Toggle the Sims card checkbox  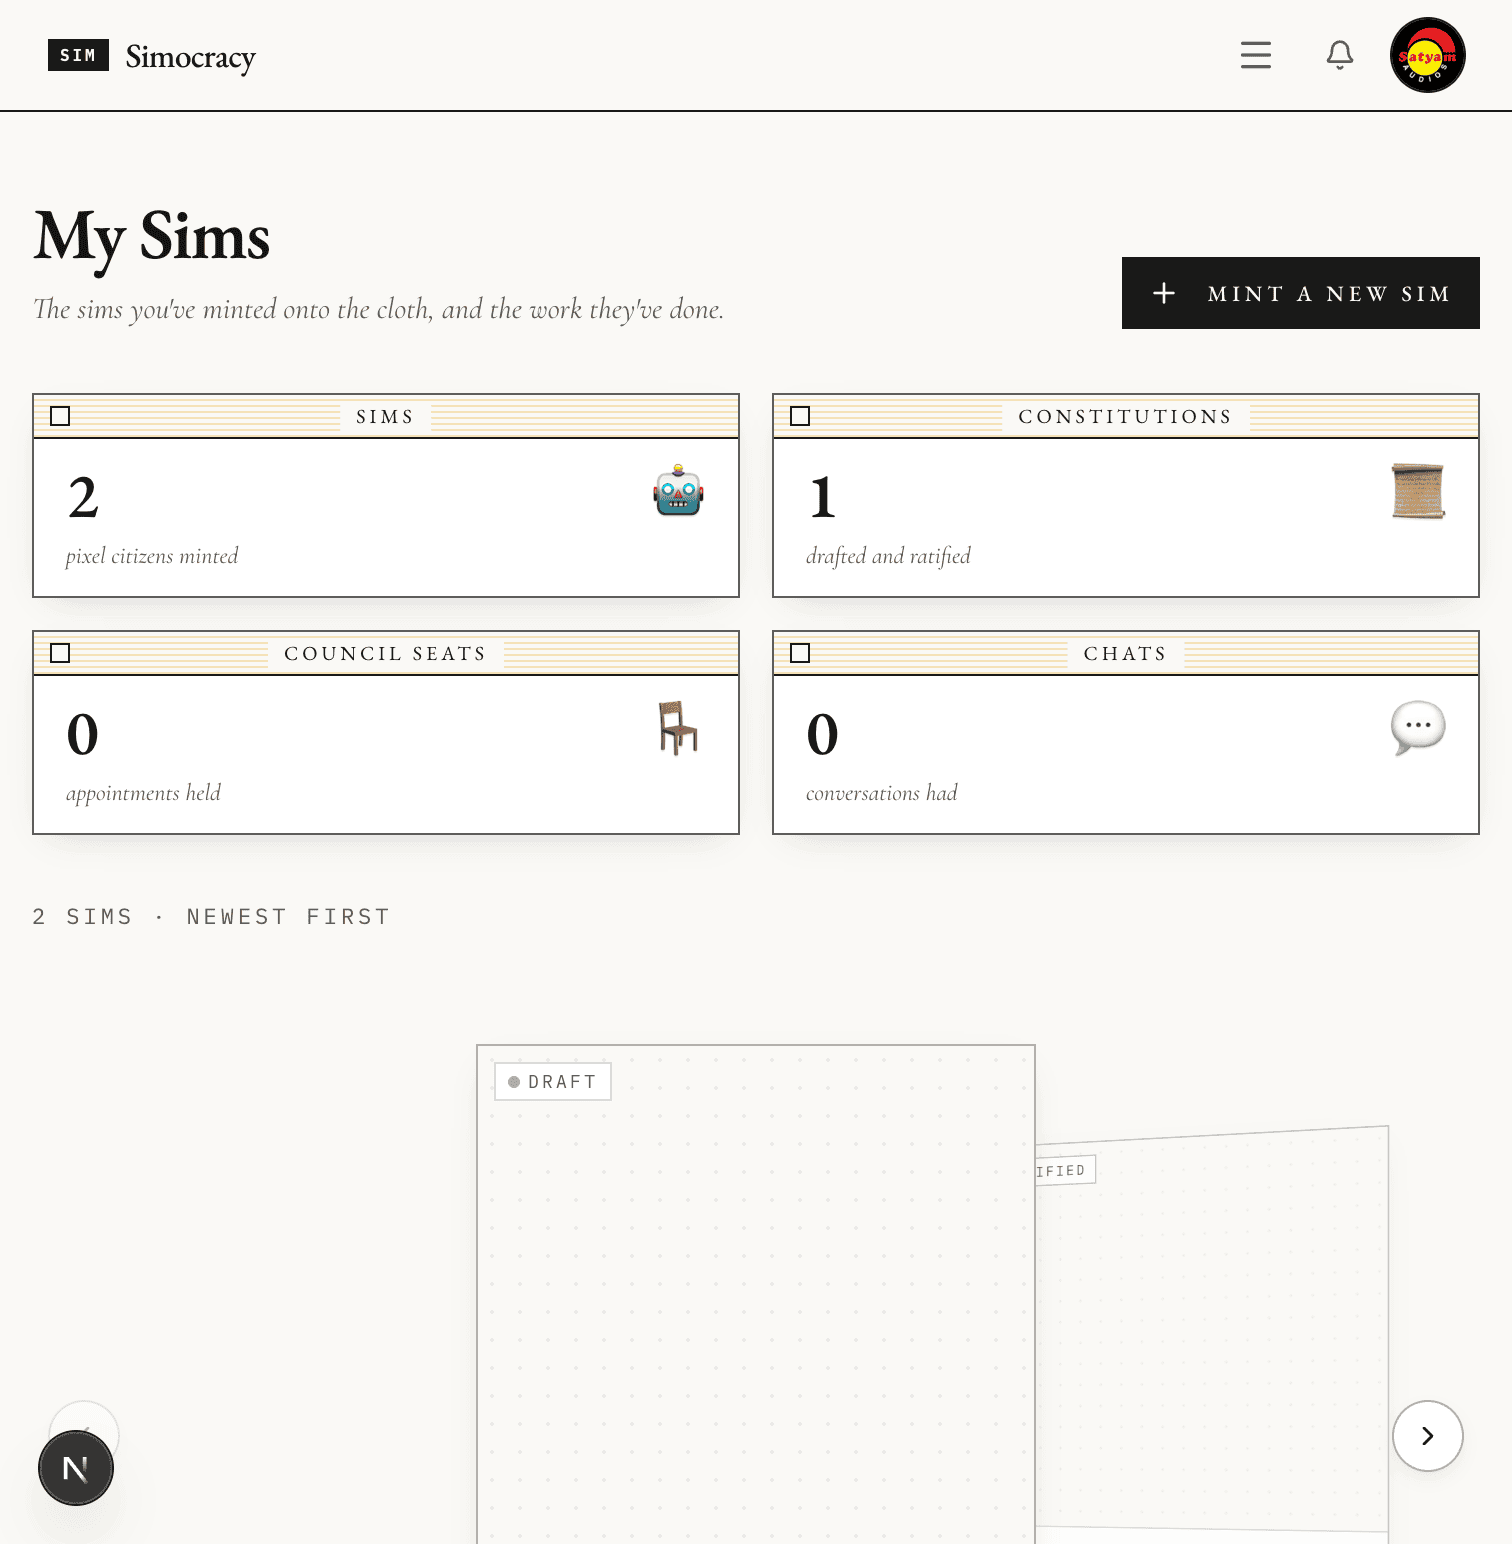[x=60, y=416]
